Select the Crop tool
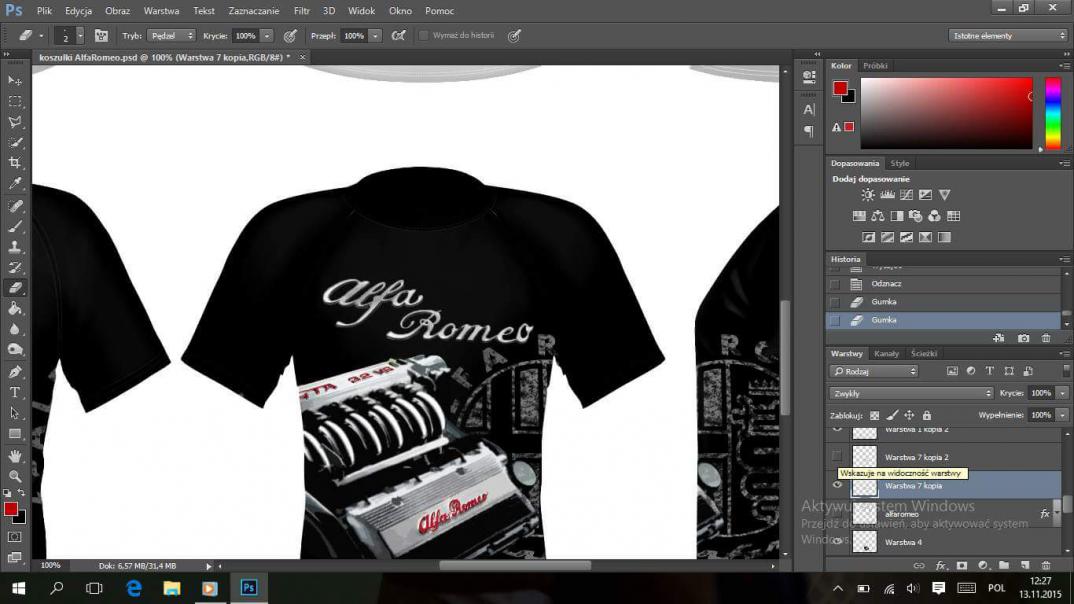Screen dimensions: 1074x604 [14, 163]
